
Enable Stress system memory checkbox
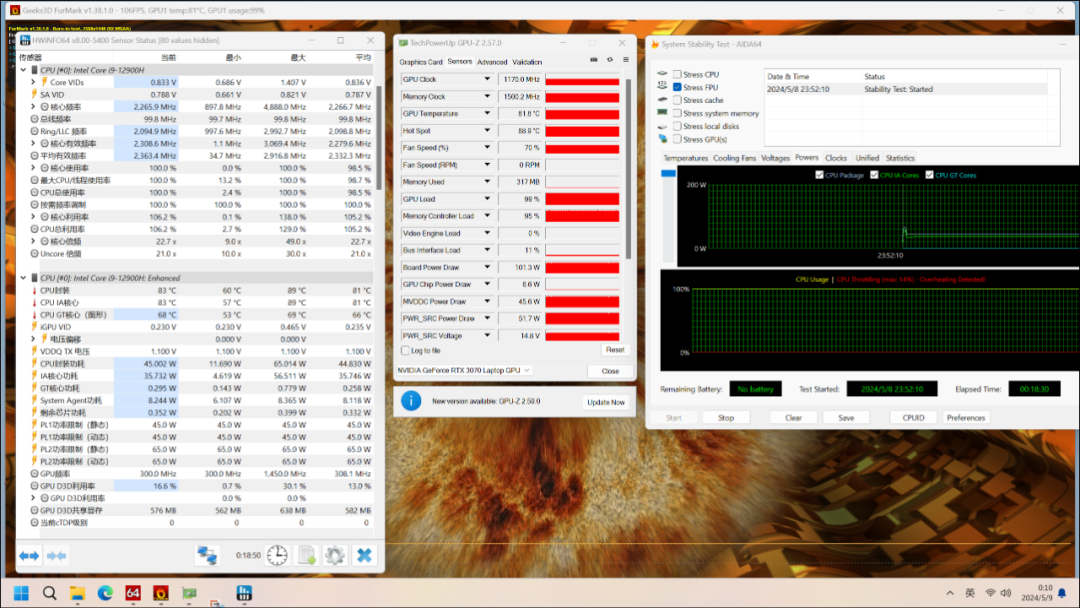(677, 113)
